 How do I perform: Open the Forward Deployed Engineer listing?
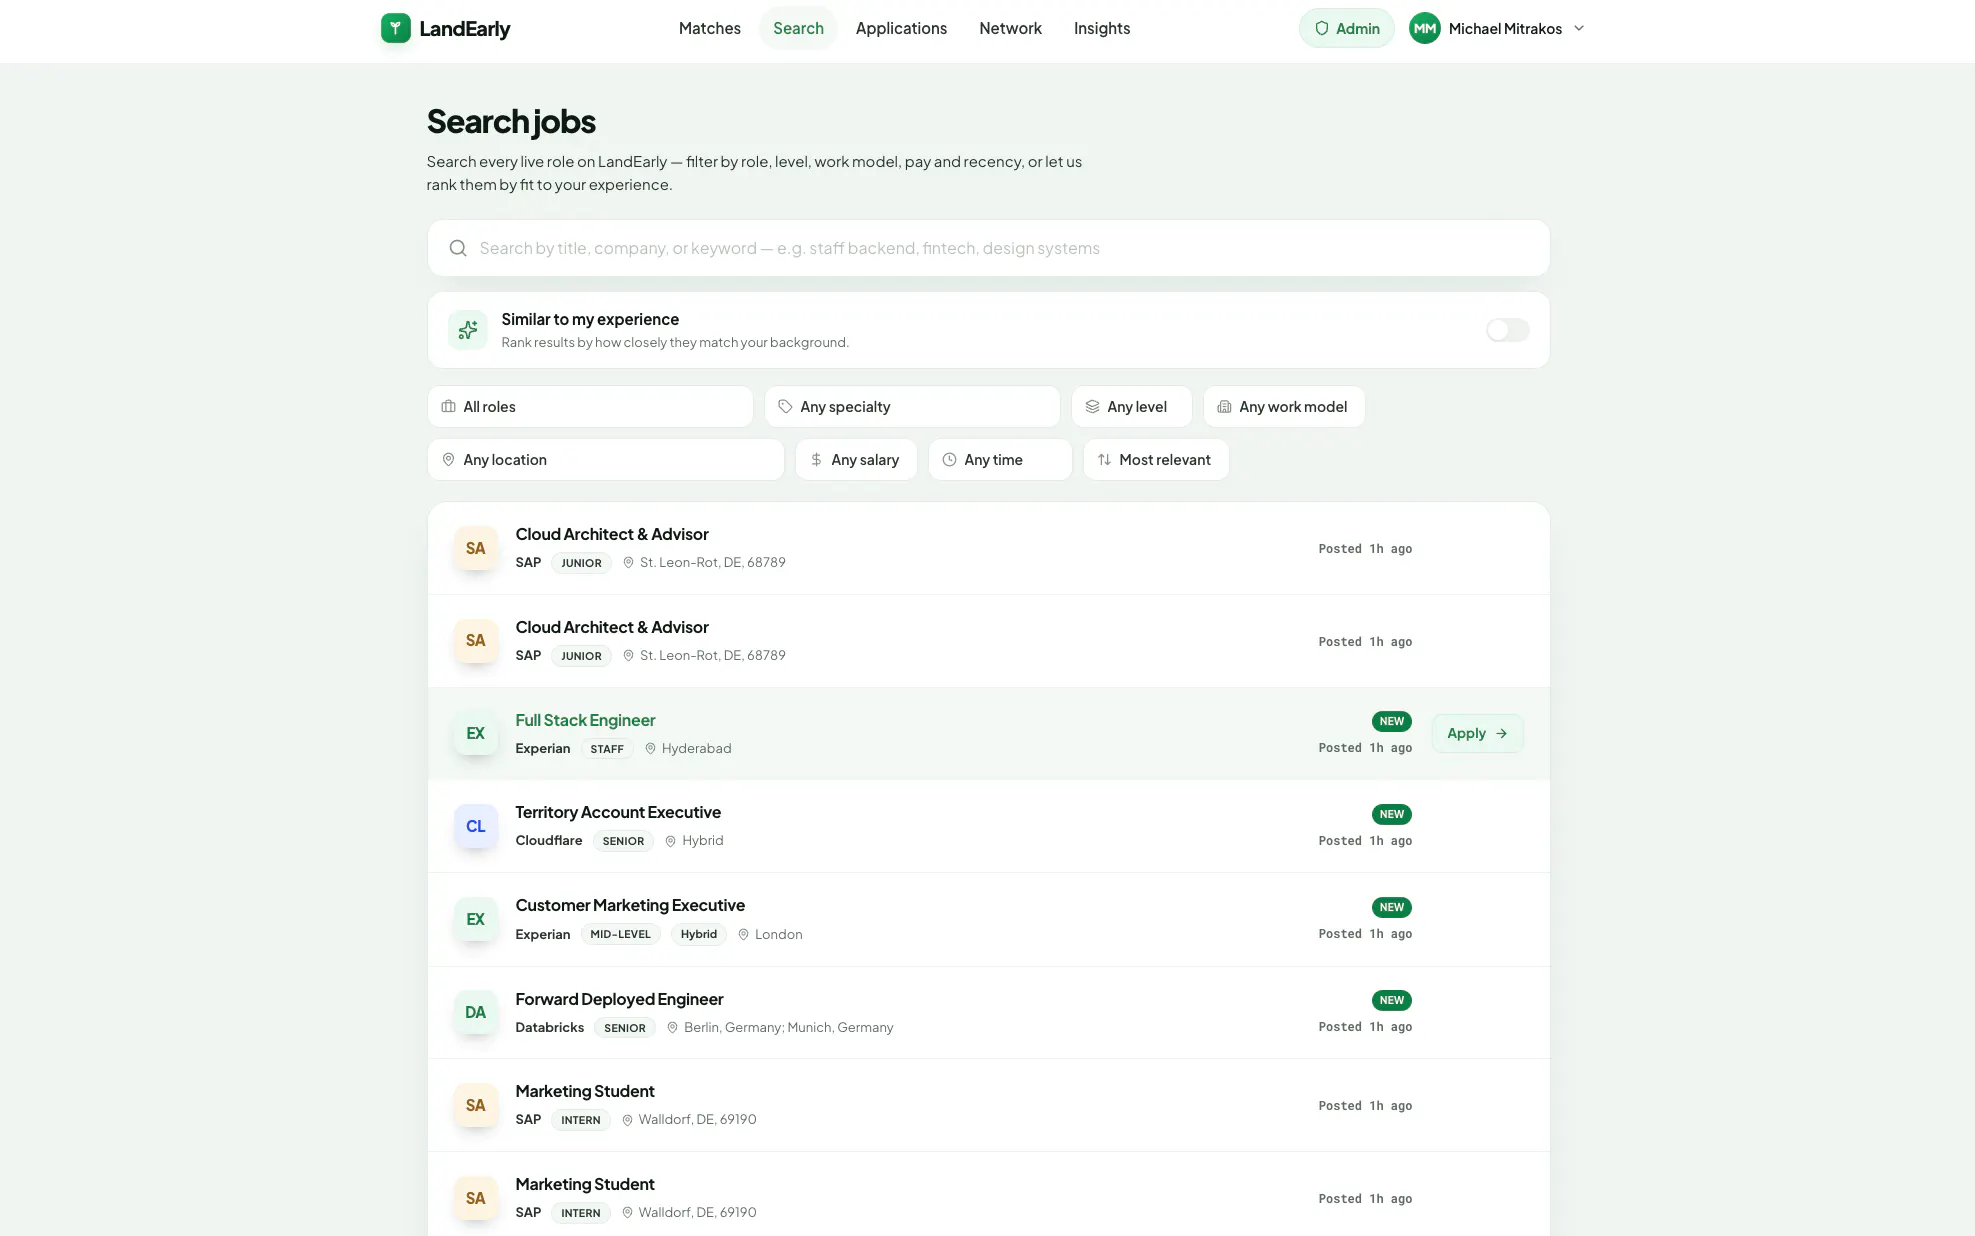pyautogui.click(x=619, y=999)
